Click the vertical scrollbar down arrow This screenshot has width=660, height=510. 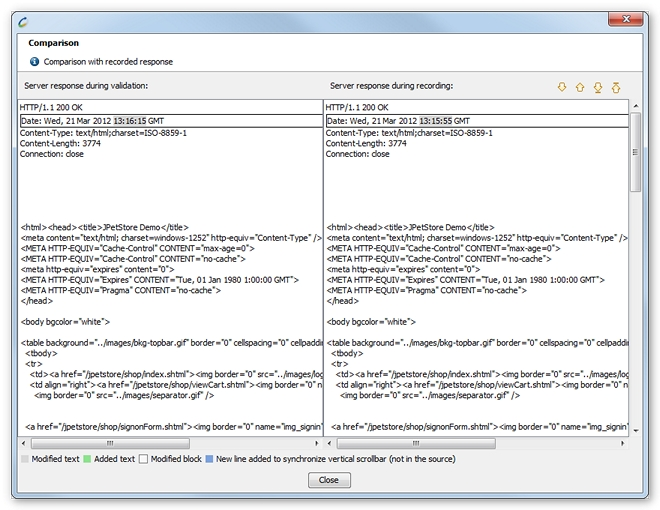(x=635, y=429)
